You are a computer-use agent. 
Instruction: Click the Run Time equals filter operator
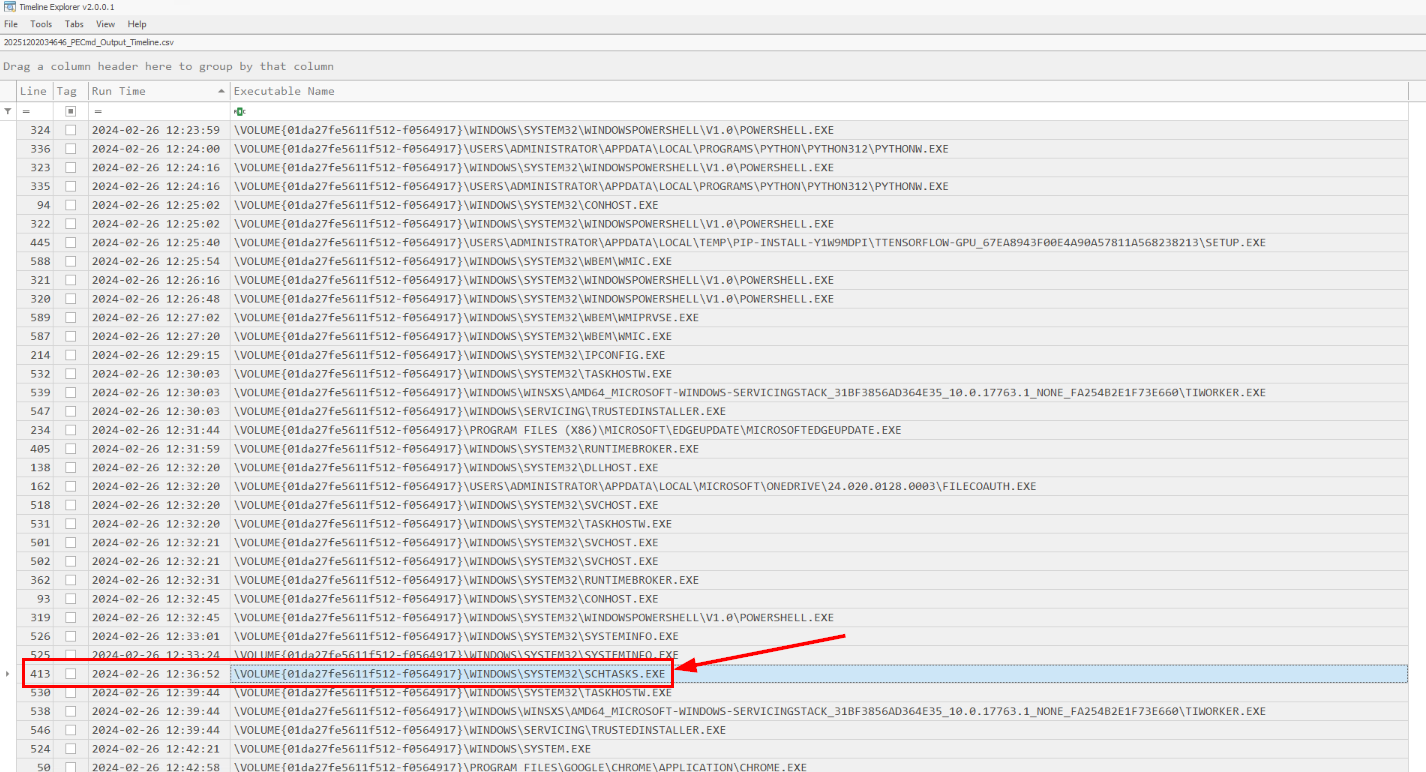tap(97, 111)
